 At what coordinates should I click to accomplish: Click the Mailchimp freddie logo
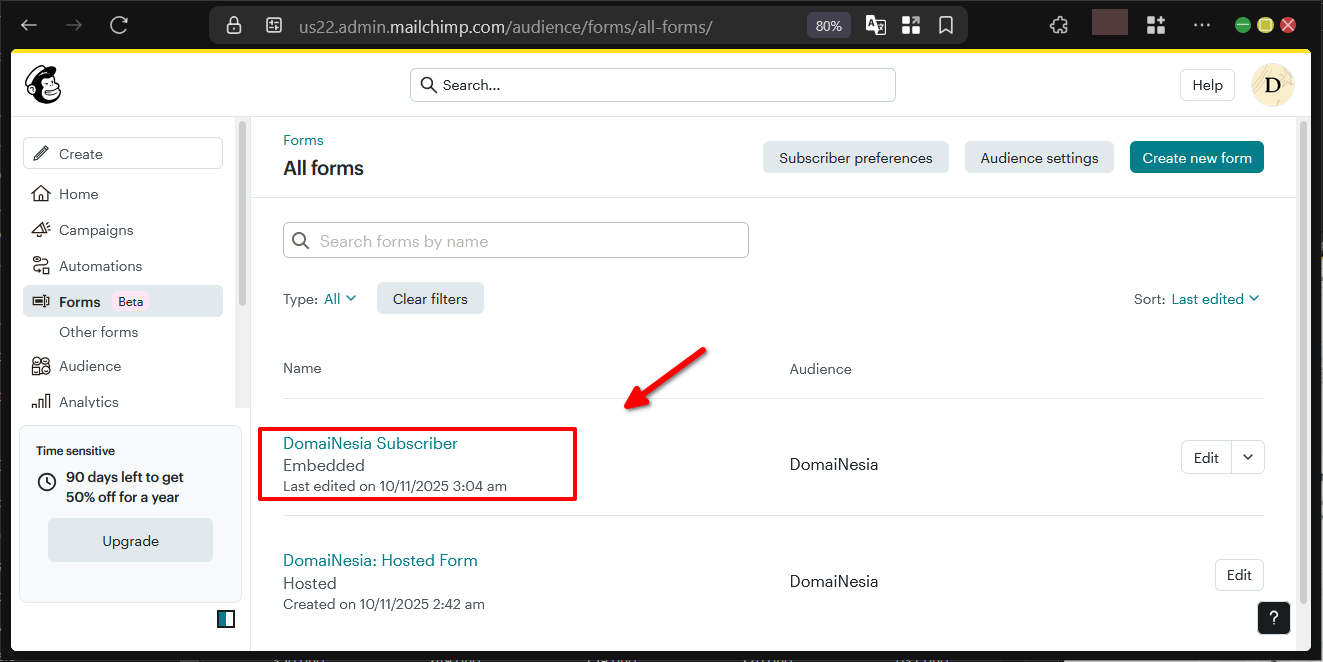click(43, 85)
